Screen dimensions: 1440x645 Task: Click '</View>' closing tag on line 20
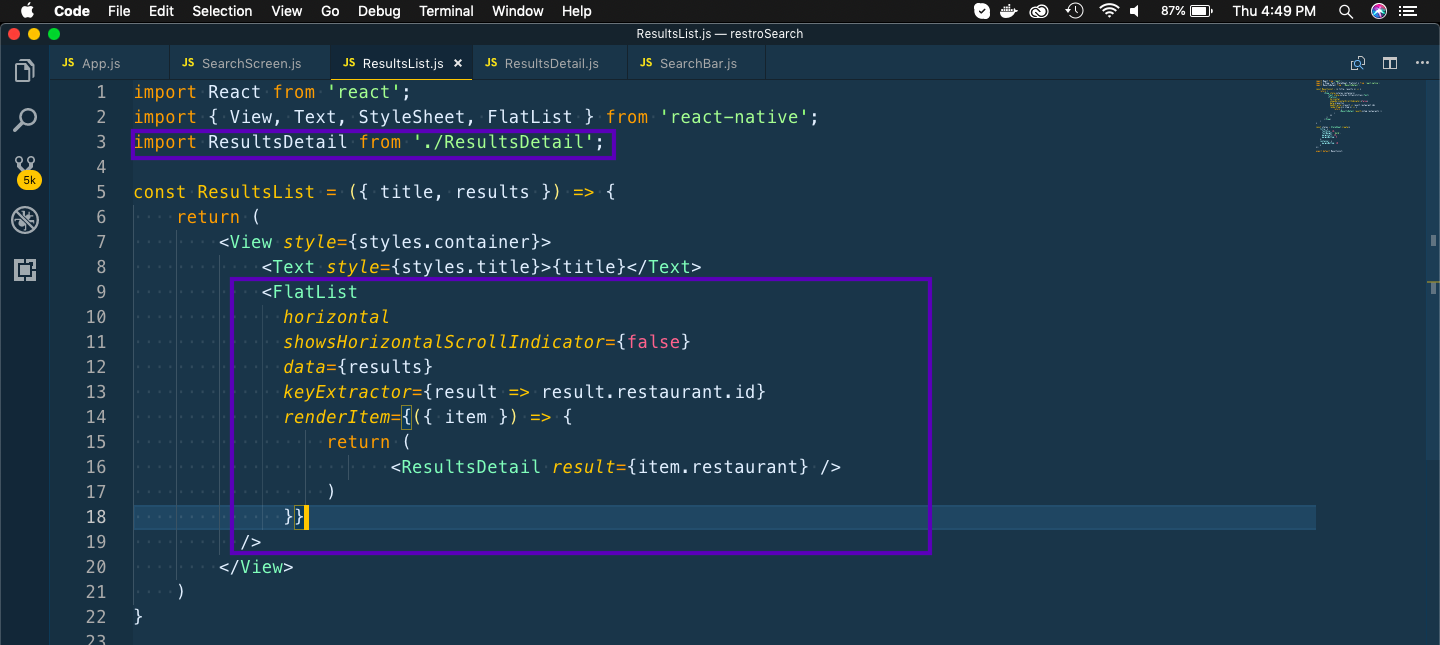pos(257,567)
